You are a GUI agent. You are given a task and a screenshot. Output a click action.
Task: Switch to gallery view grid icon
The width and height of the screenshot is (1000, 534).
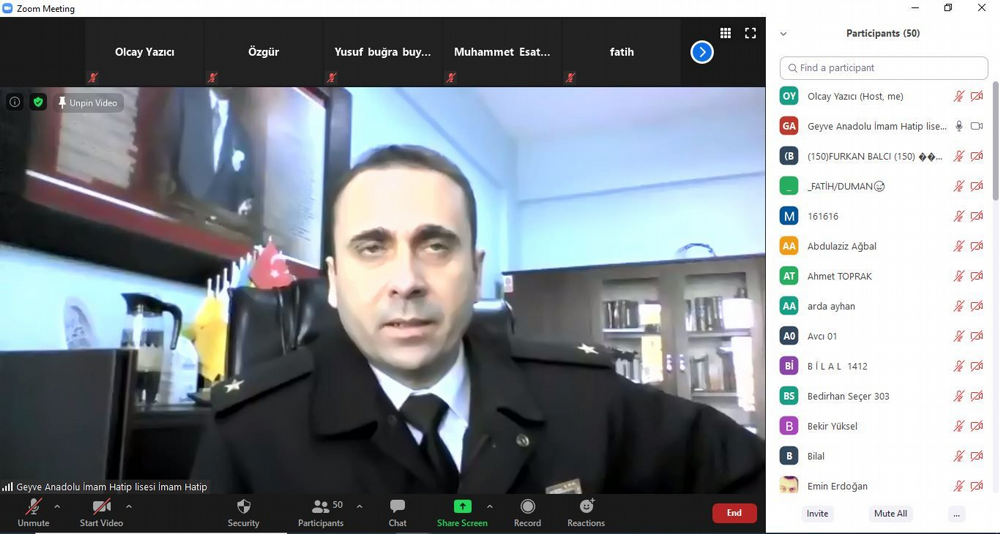(726, 33)
